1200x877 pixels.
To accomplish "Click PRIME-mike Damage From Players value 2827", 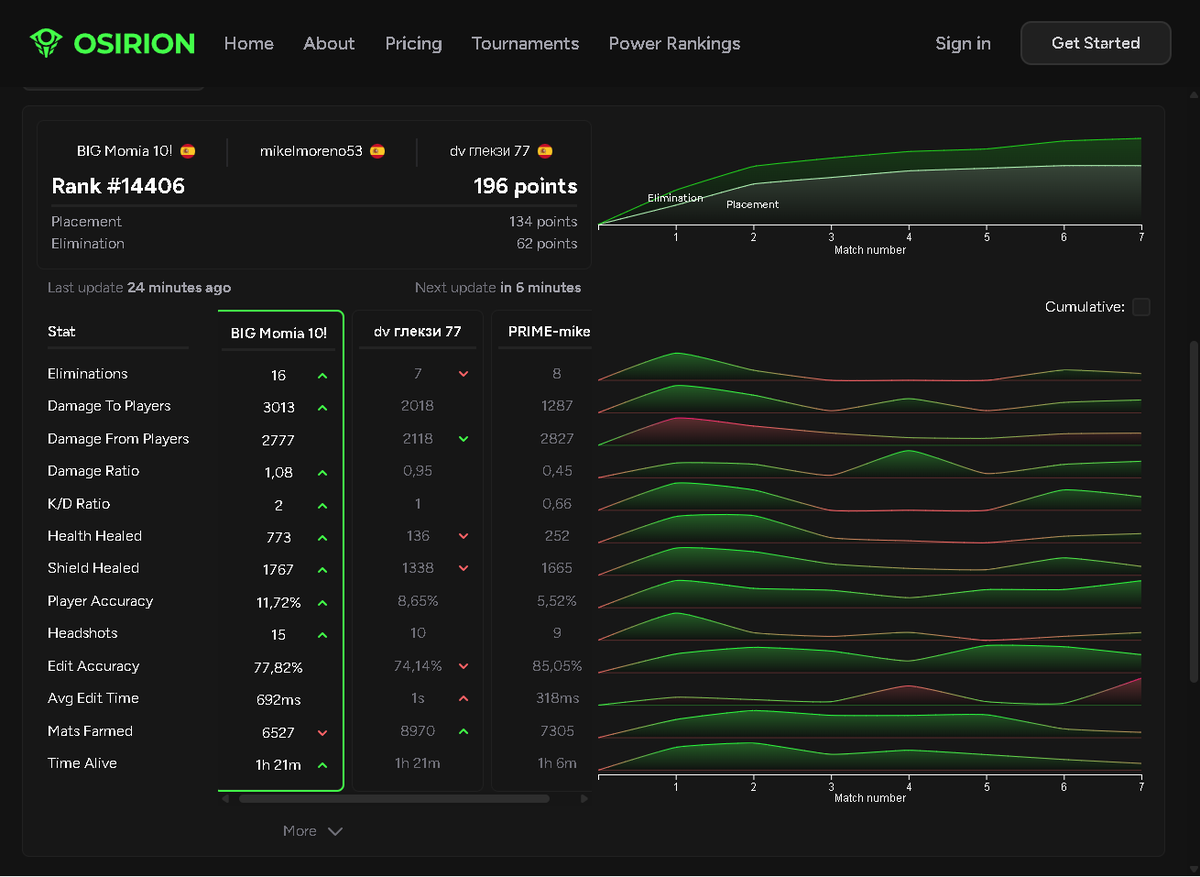I will 556,438.
